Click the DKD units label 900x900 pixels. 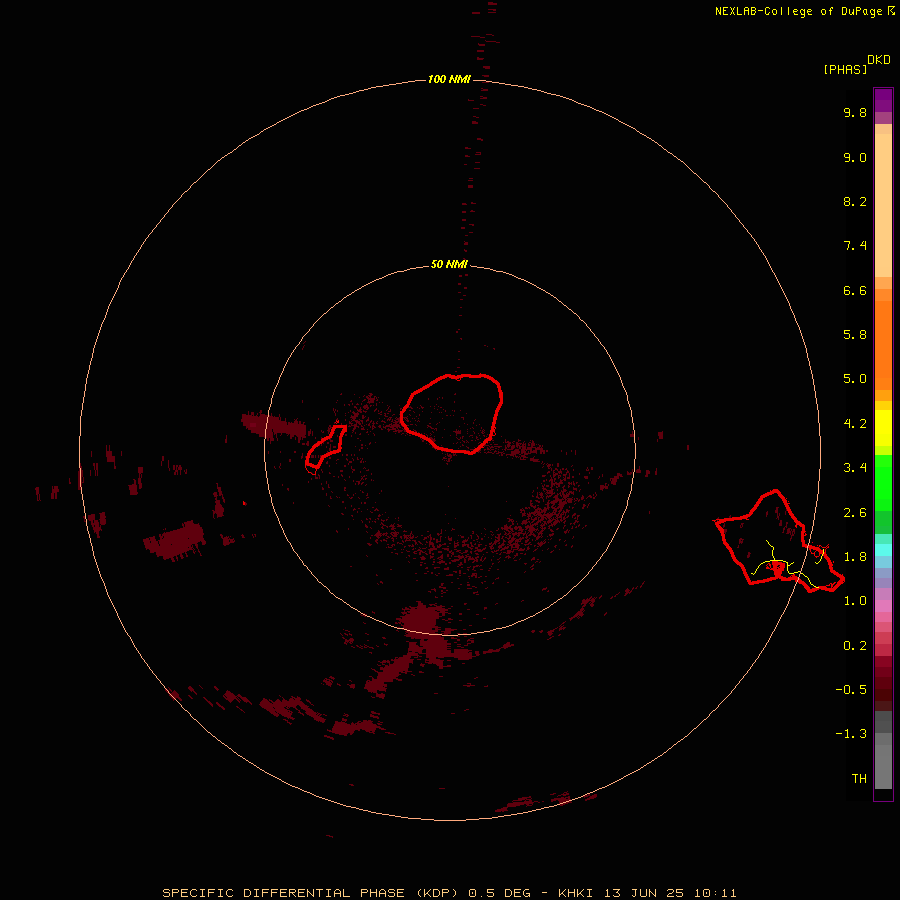879,60
